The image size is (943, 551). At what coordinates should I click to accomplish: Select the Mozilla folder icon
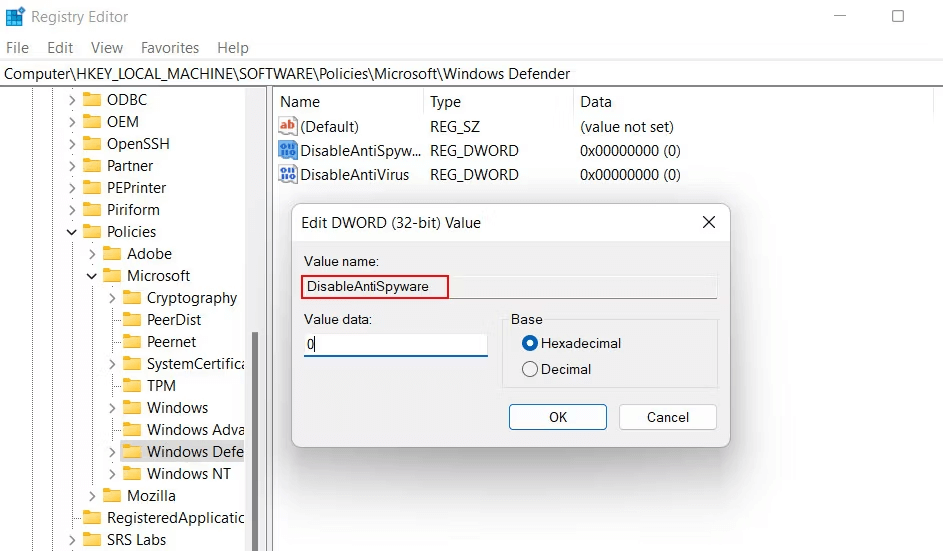(x=112, y=495)
